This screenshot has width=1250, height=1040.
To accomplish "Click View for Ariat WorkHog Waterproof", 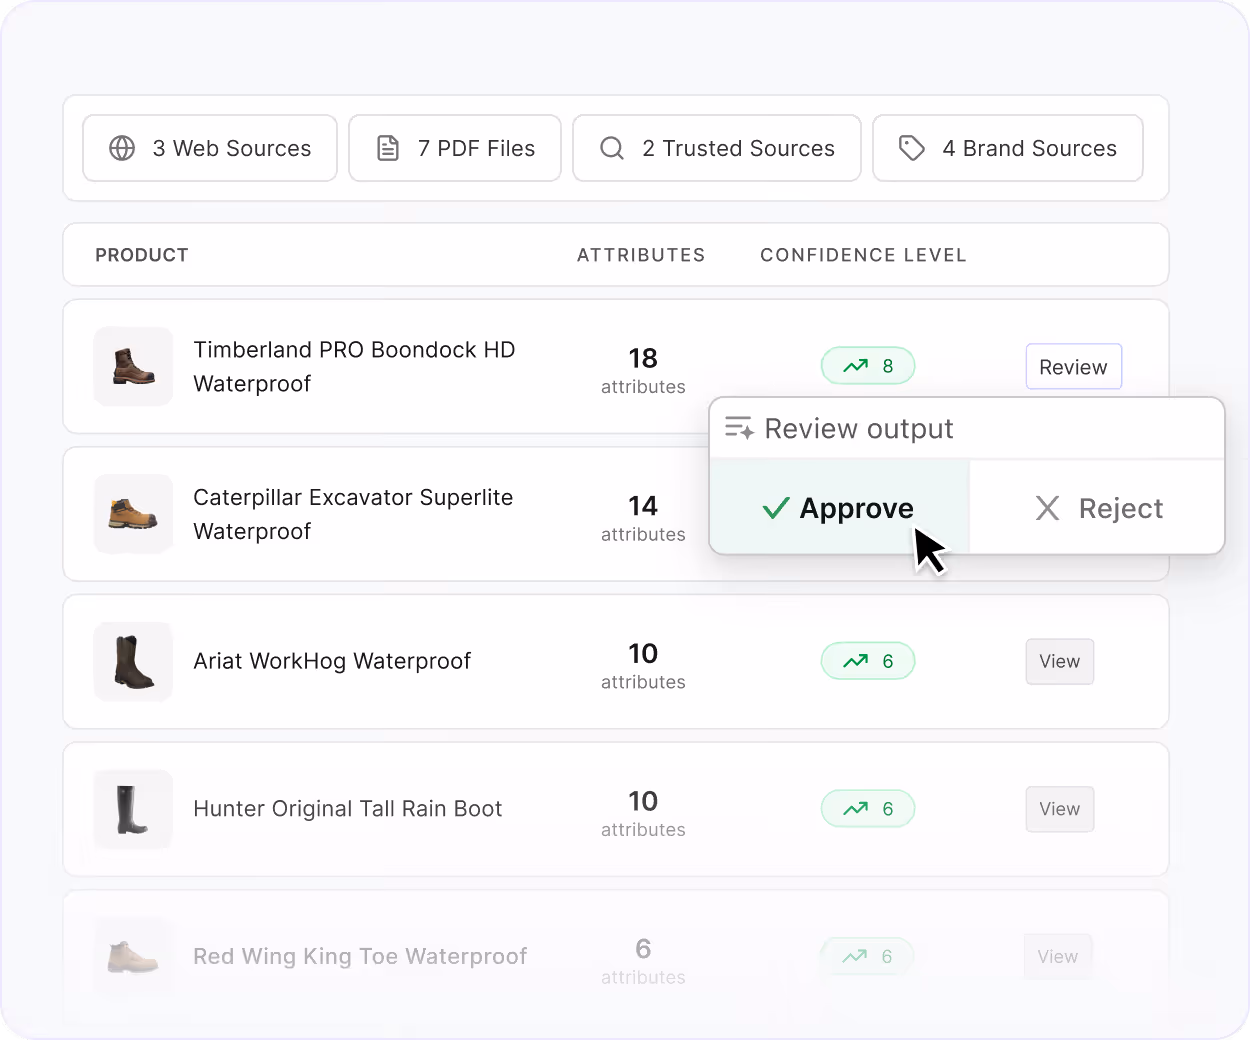I will tap(1060, 662).
